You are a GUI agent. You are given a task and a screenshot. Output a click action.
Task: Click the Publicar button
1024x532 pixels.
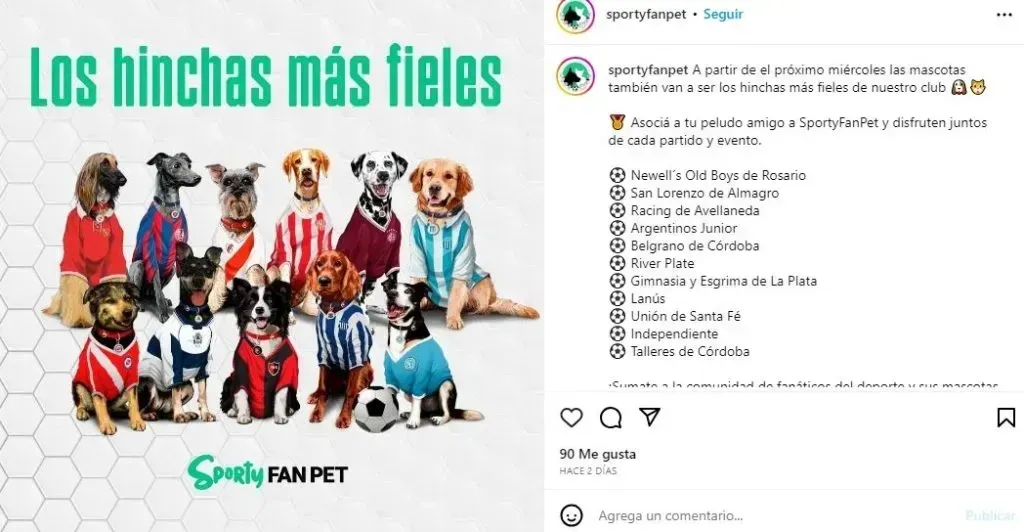click(x=990, y=516)
